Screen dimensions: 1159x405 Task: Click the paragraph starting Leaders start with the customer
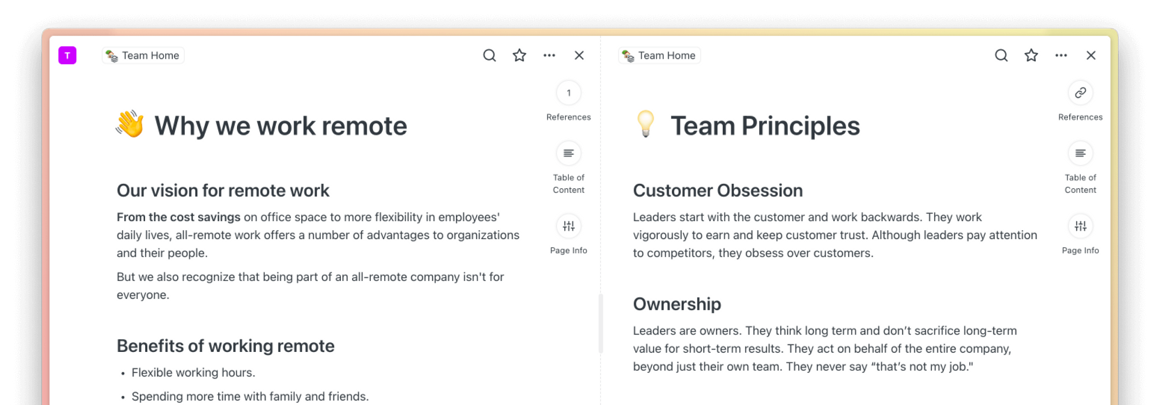(x=835, y=235)
